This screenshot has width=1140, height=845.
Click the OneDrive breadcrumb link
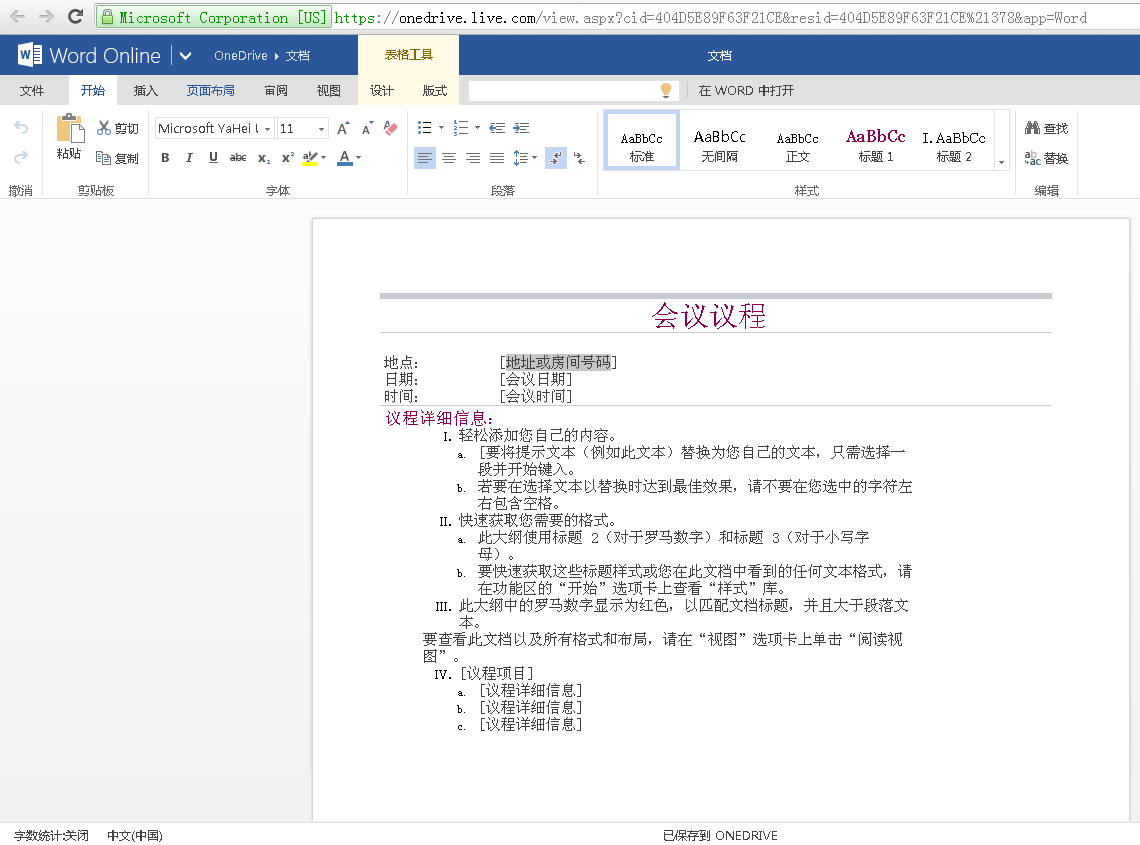pyautogui.click(x=241, y=56)
